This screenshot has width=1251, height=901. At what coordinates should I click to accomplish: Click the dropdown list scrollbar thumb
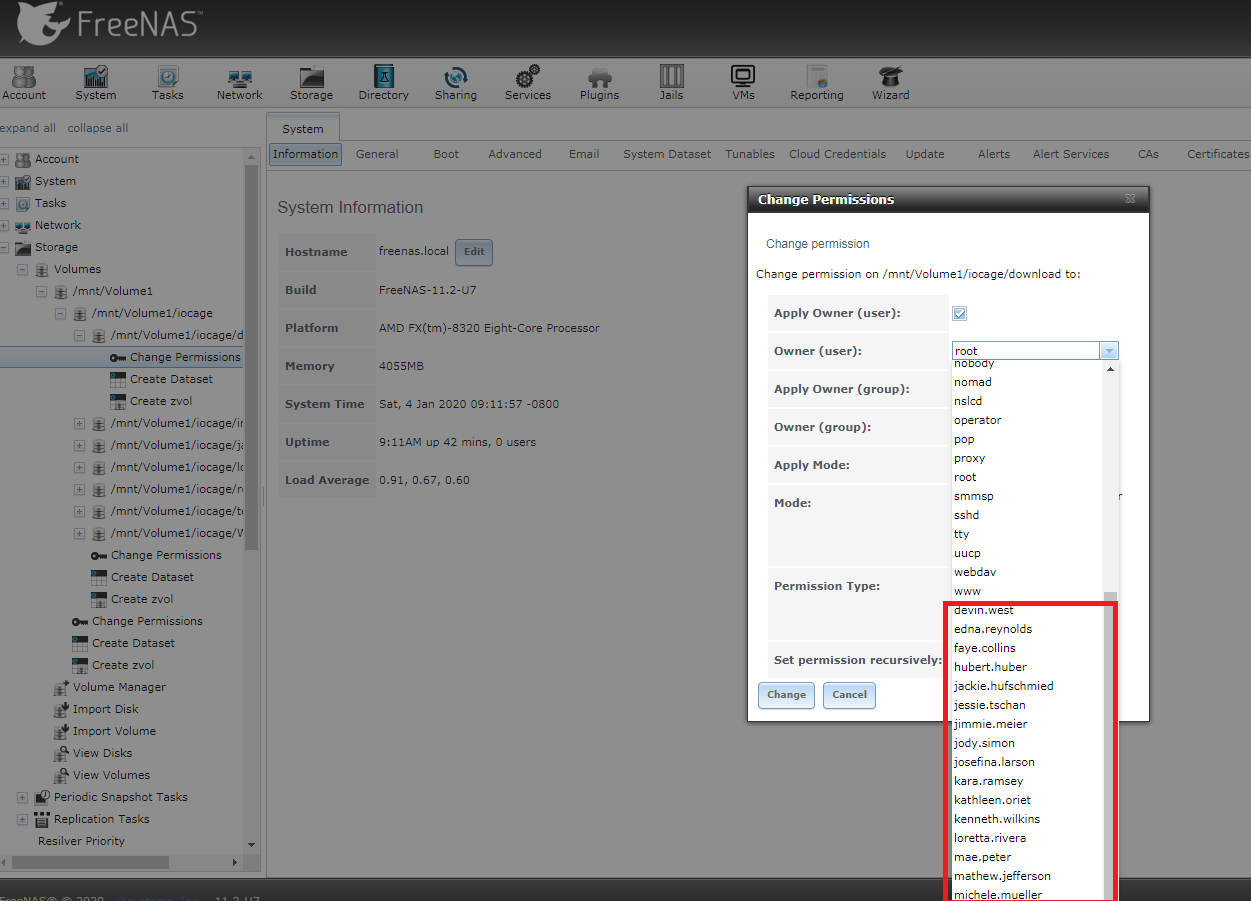pos(1109,745)
